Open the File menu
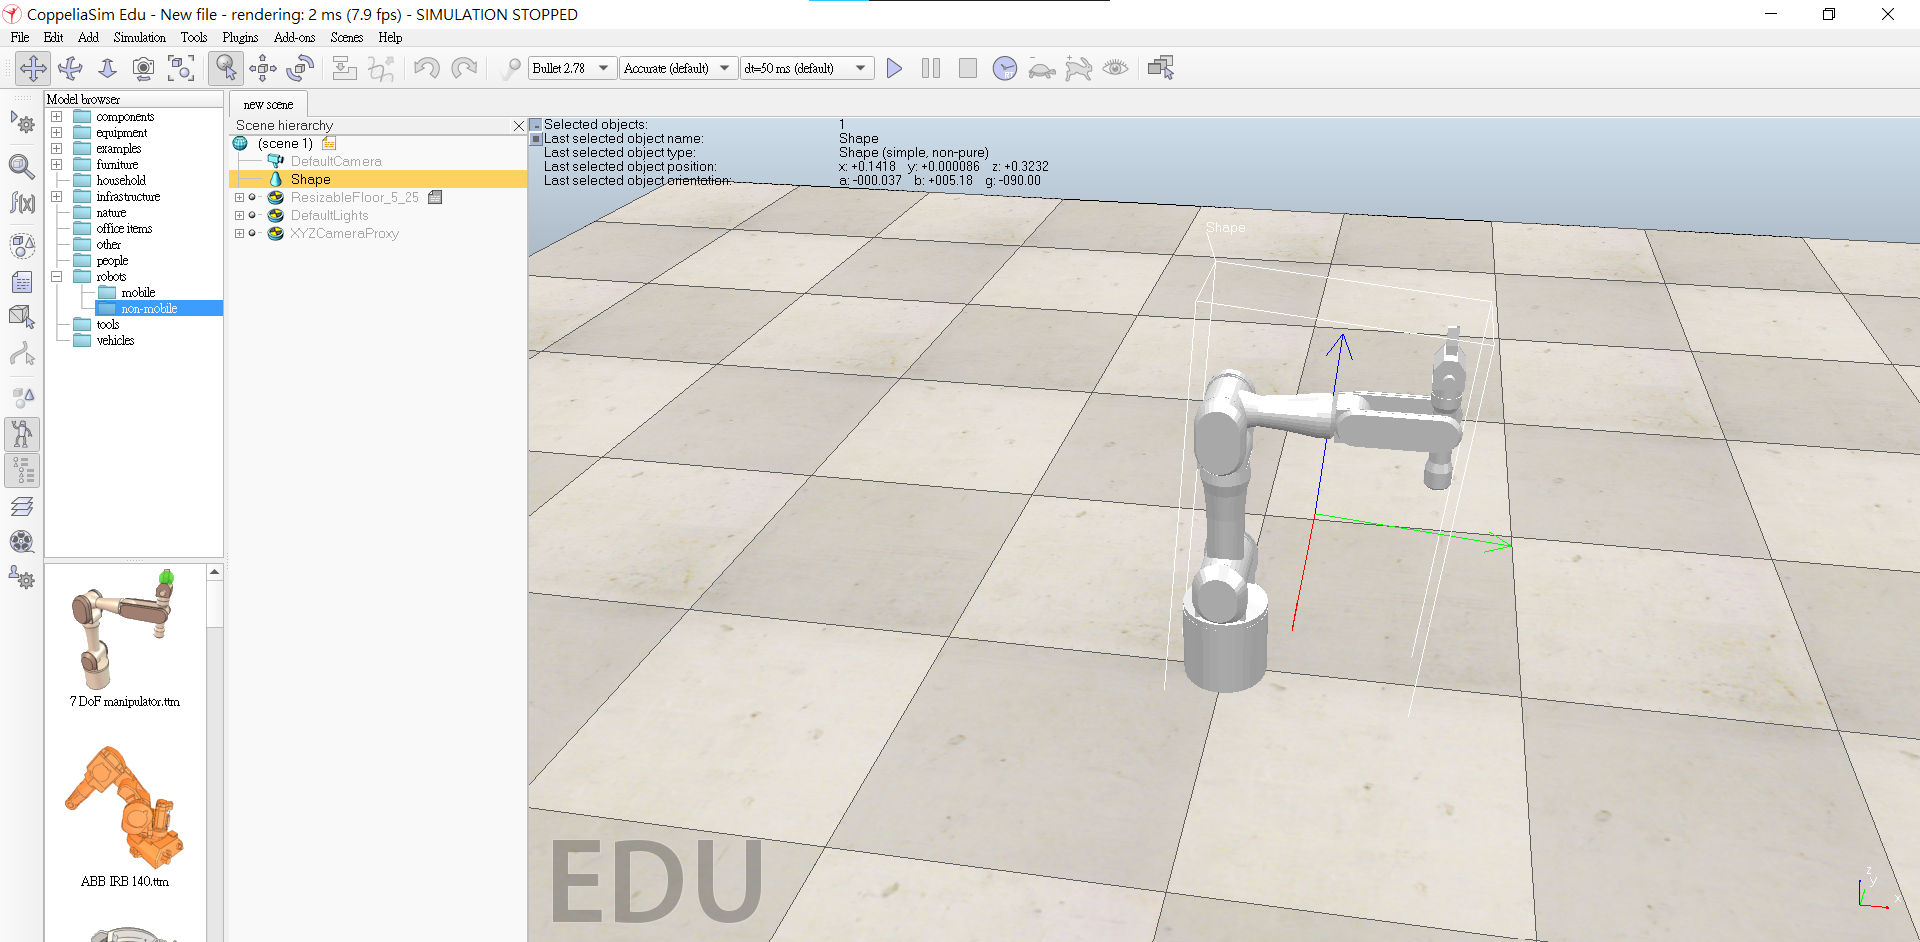The image size is (1920, 942). 19,37
